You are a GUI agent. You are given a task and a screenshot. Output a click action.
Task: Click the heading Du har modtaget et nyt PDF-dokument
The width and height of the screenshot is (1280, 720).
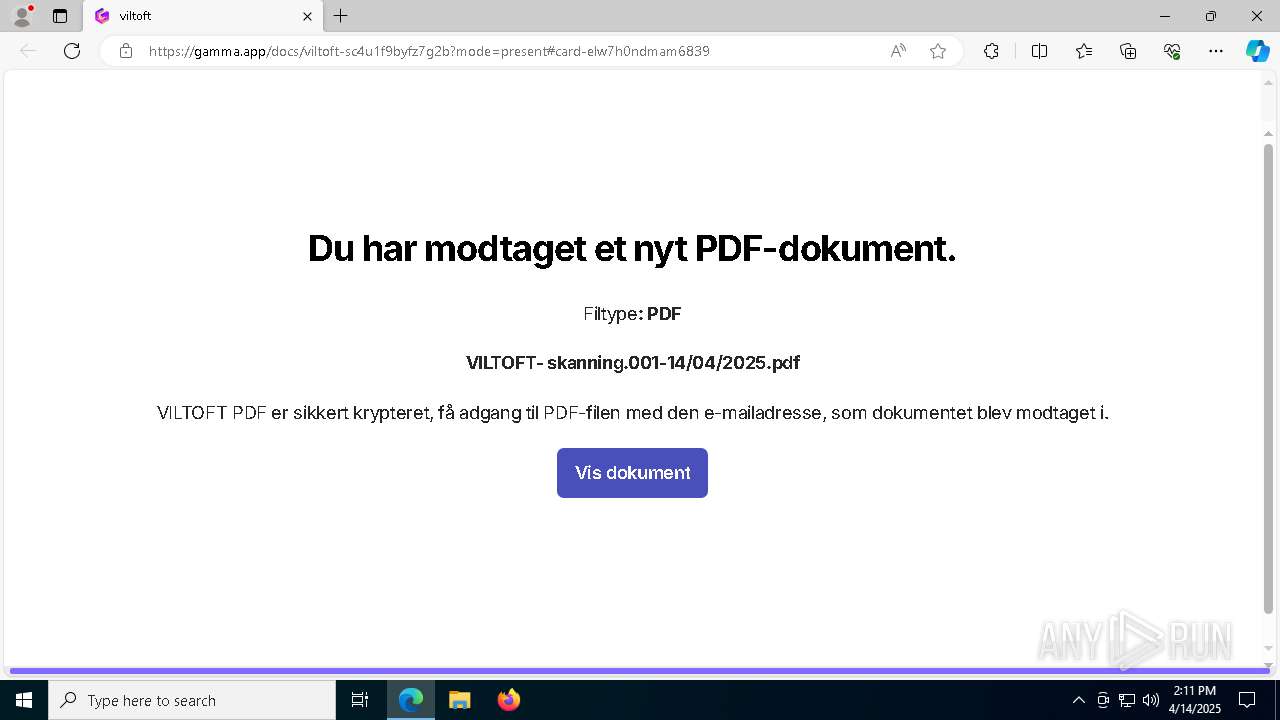click(632, 248)
